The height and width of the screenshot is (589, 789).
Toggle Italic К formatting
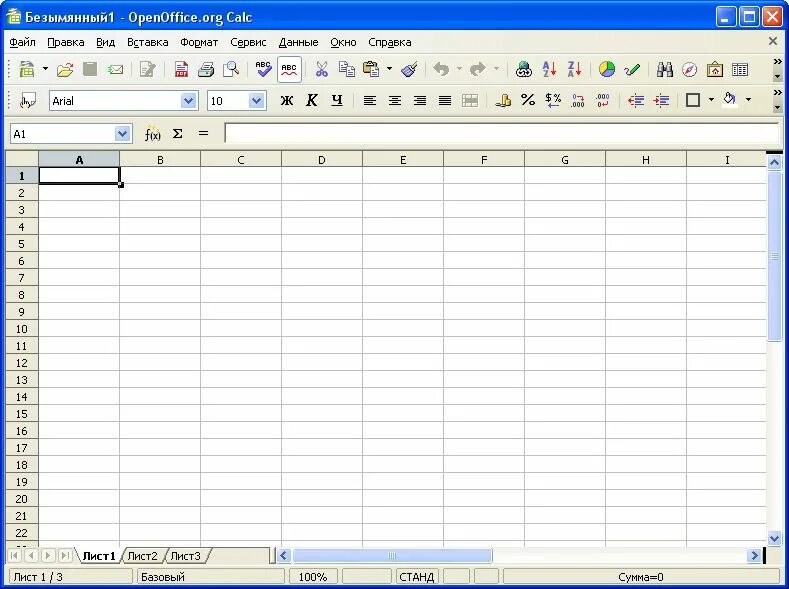pyautogui.click(x=311, y=101)
